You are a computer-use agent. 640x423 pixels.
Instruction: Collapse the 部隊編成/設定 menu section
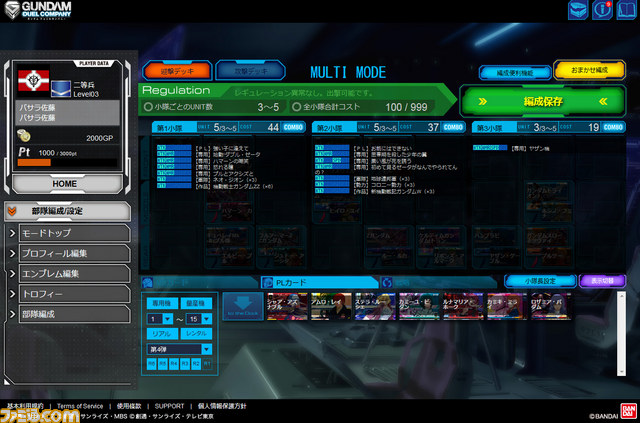[x=67, y=211]
